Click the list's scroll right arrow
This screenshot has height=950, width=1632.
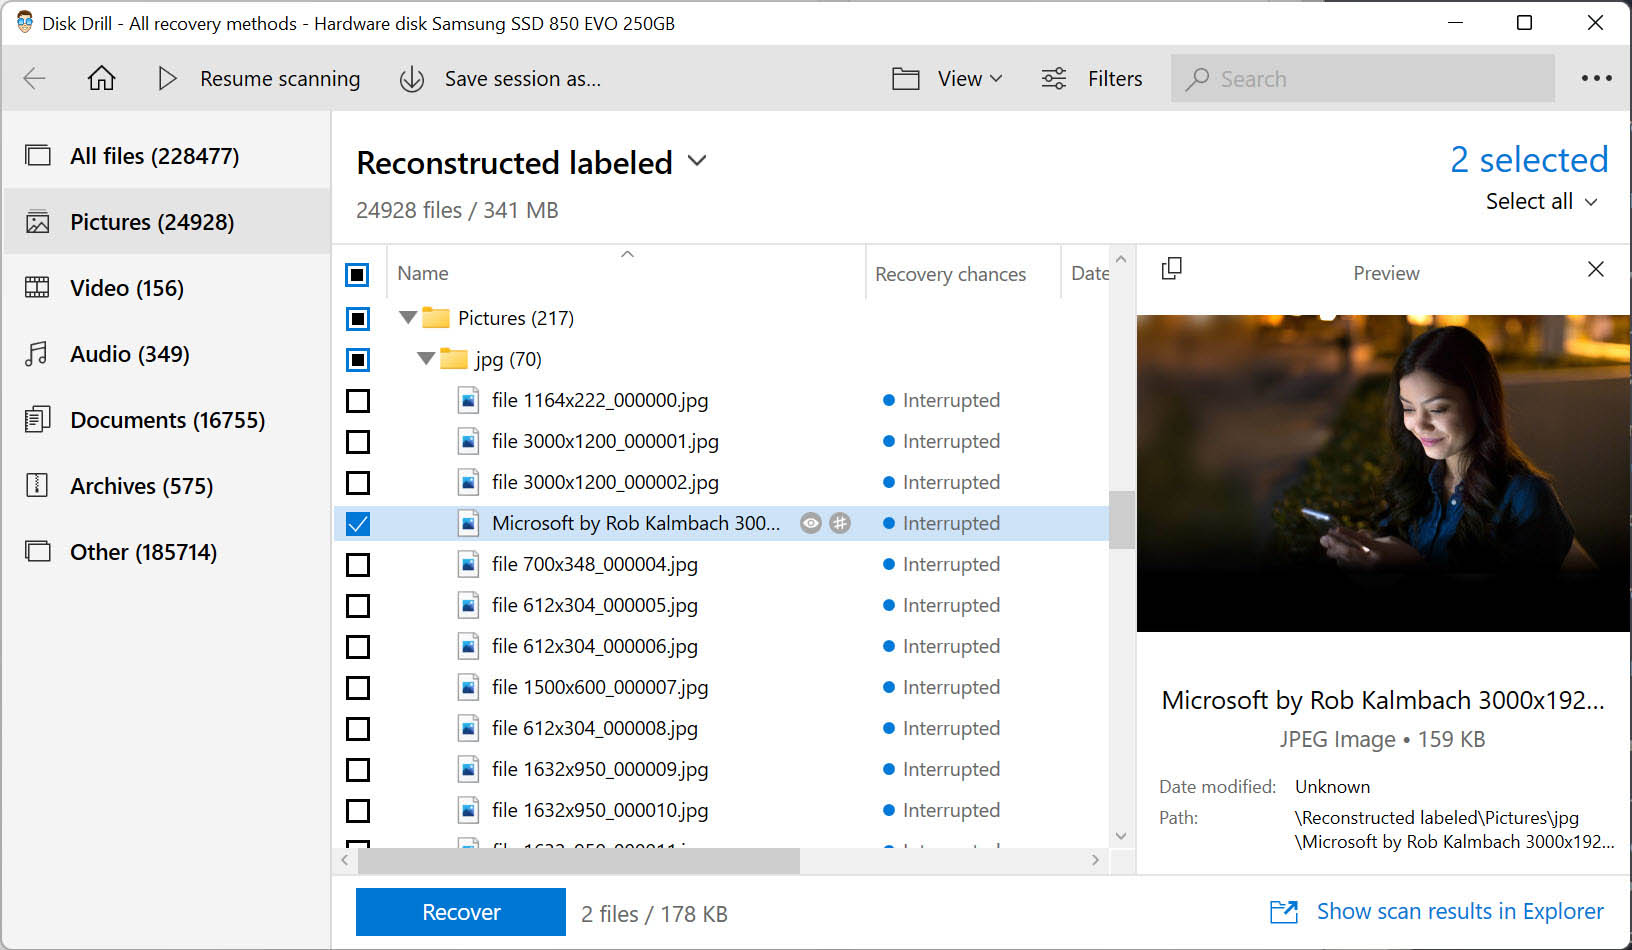click(x=1096, y=860)
